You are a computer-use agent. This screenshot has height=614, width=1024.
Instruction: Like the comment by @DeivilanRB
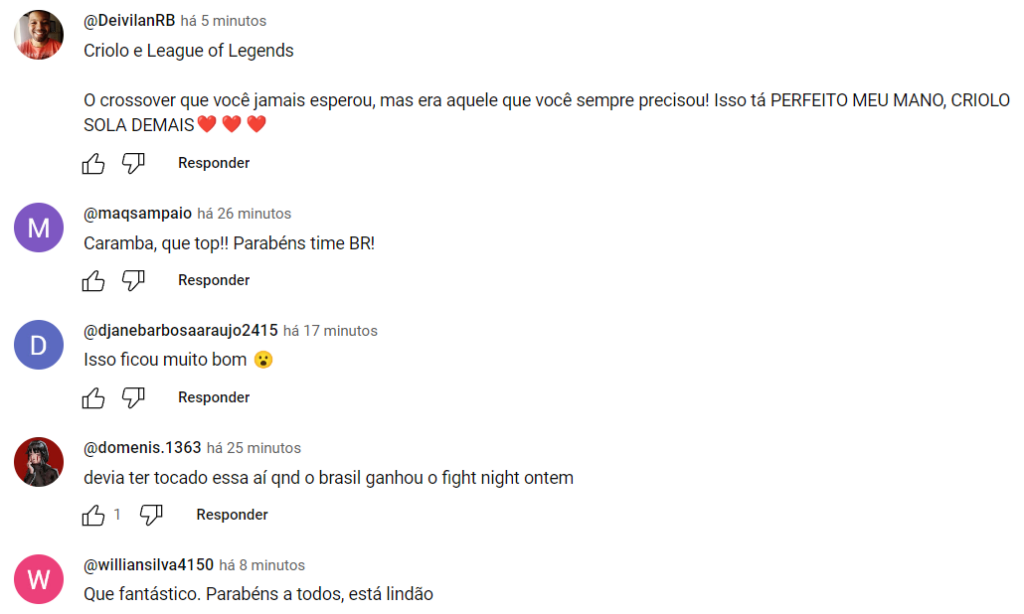click(x=93, y=163)
